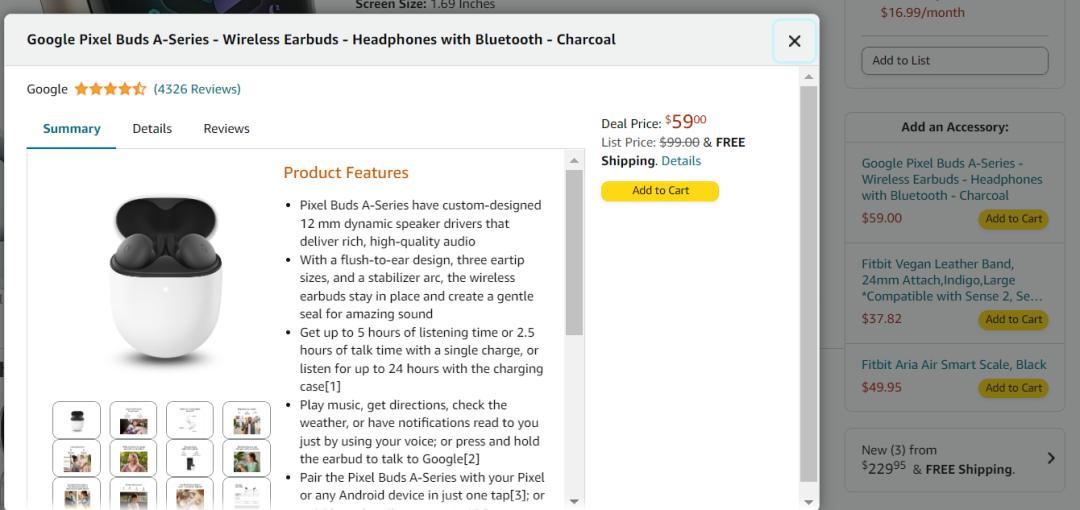The height and width of the screenshot is (510, 1080).
Task: Click the Add to List button
Action: pos(955,61)
